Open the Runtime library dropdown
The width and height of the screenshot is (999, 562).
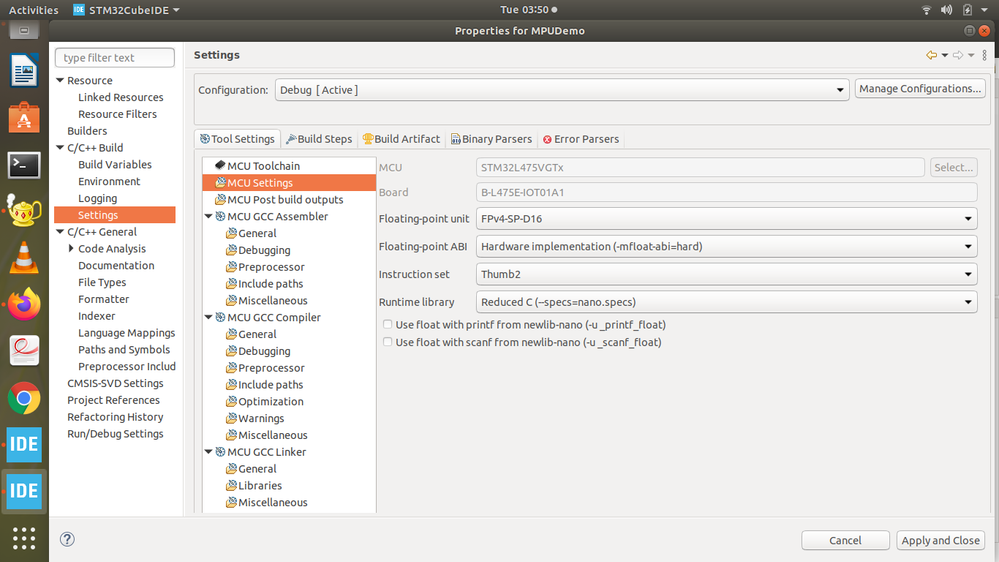[x=726, y=302]
